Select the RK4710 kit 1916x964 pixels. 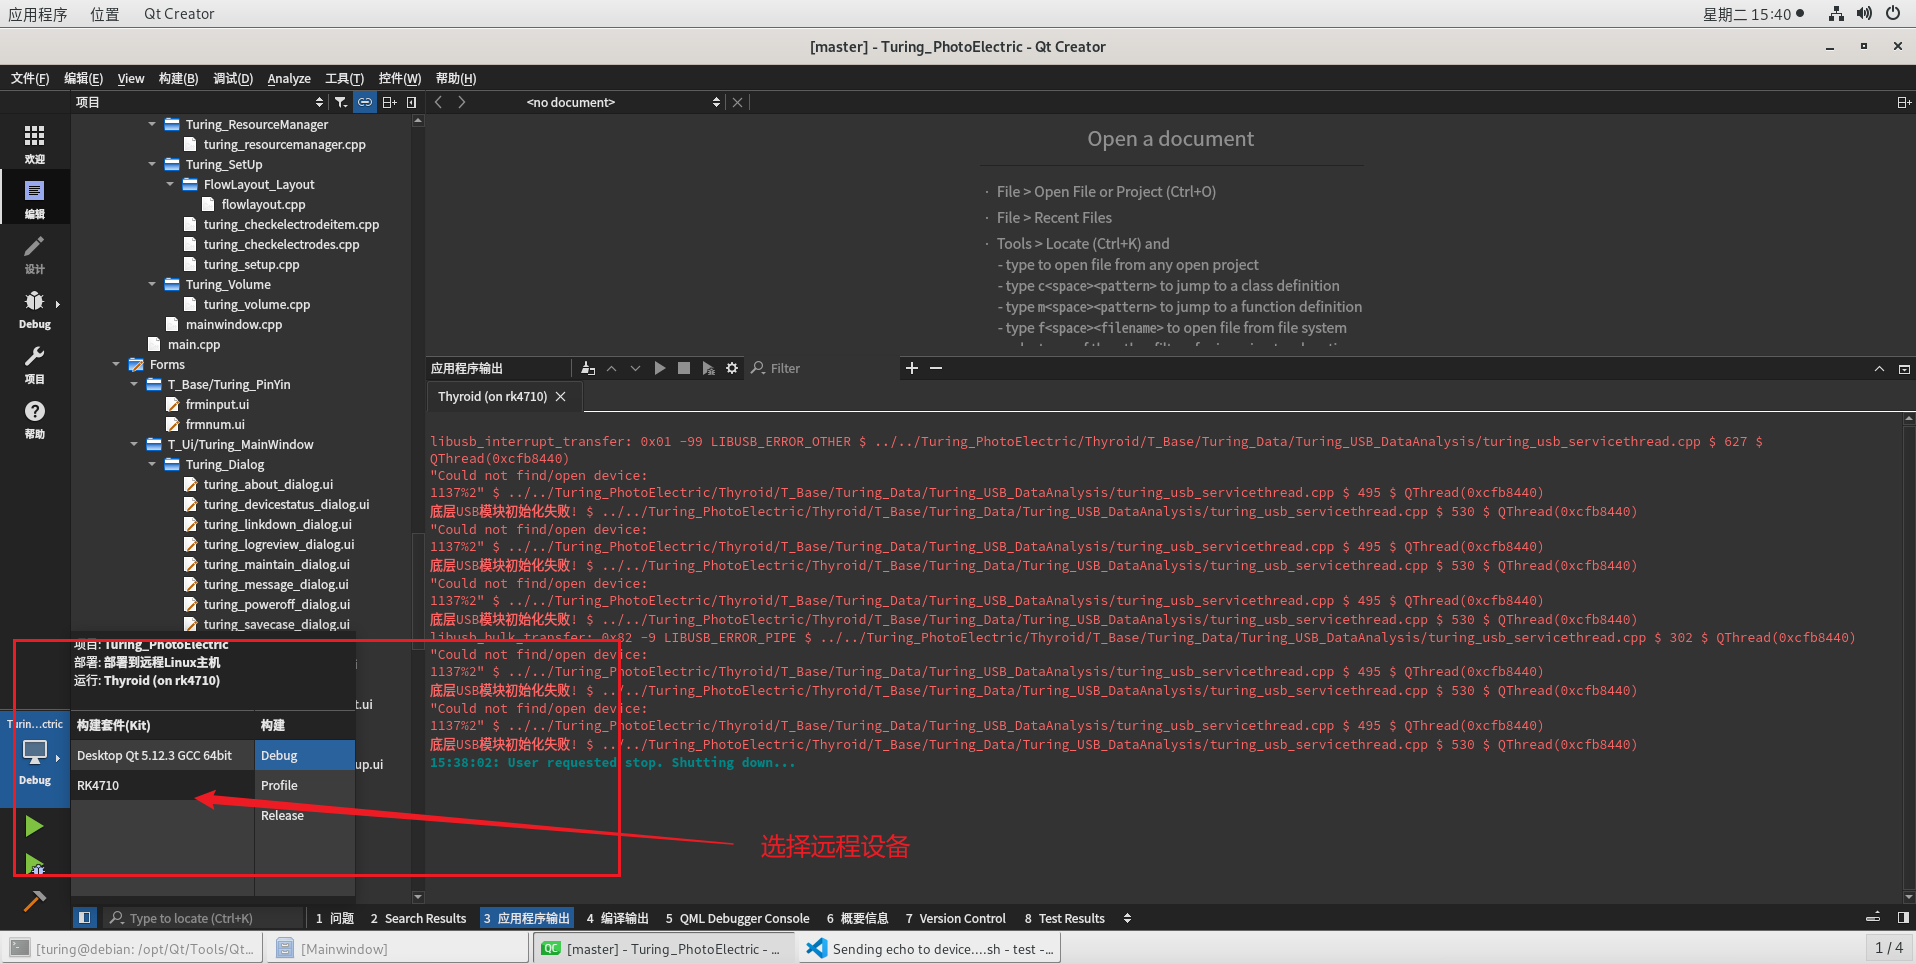(x=162, y=785)
